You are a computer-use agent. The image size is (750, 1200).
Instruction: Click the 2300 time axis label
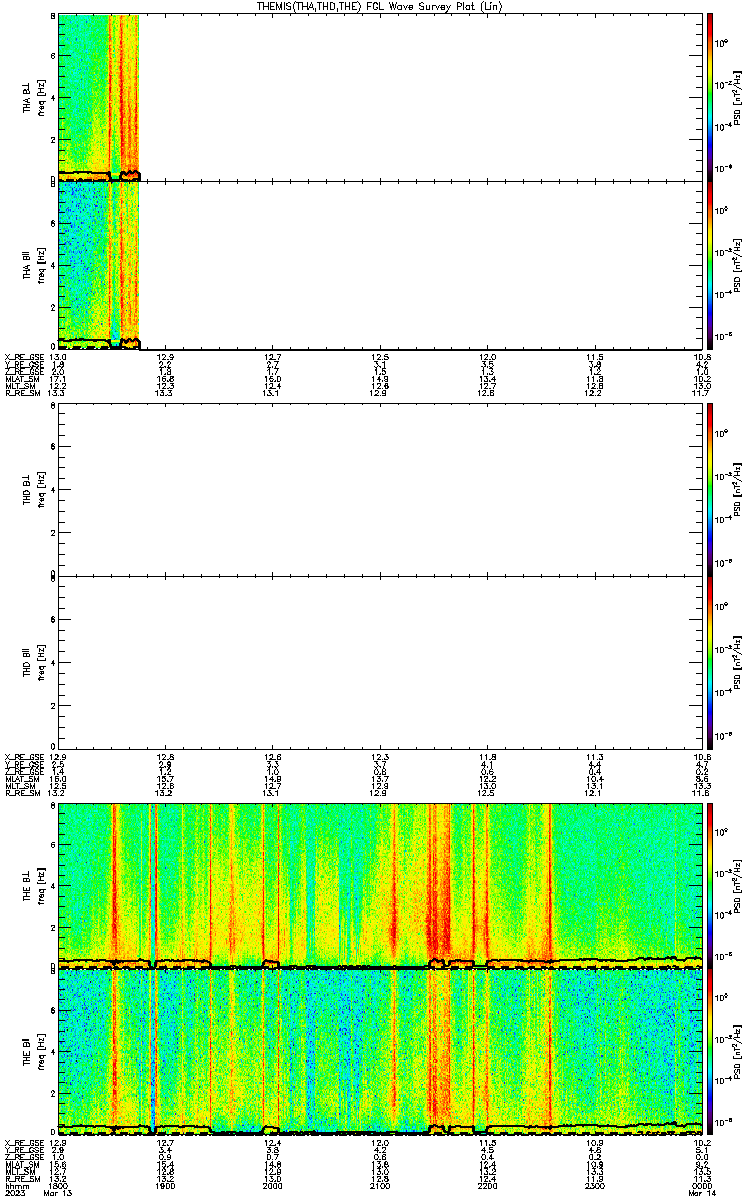click(x=594, y=1185)
